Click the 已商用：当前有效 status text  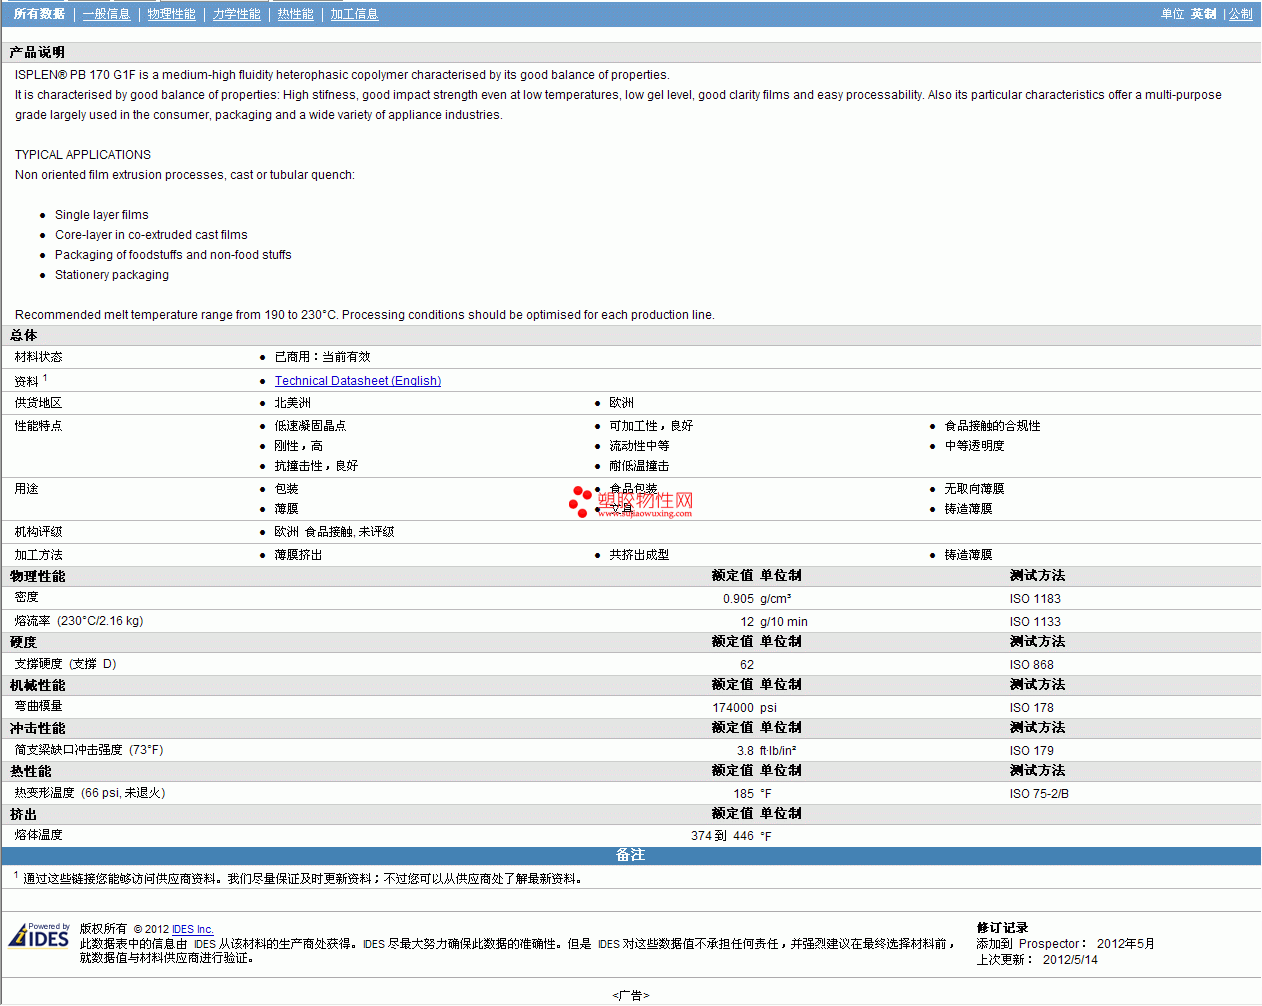322,357
